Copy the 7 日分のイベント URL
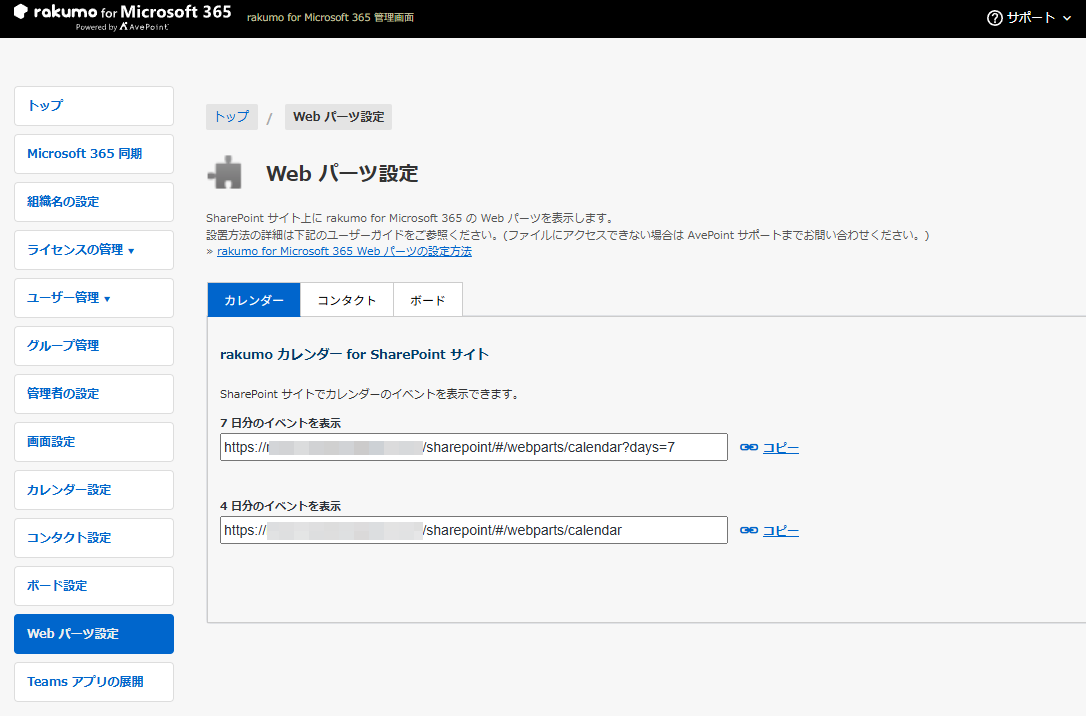The height and width of the screenshot is (716, 1086). [x=781, y=447]
